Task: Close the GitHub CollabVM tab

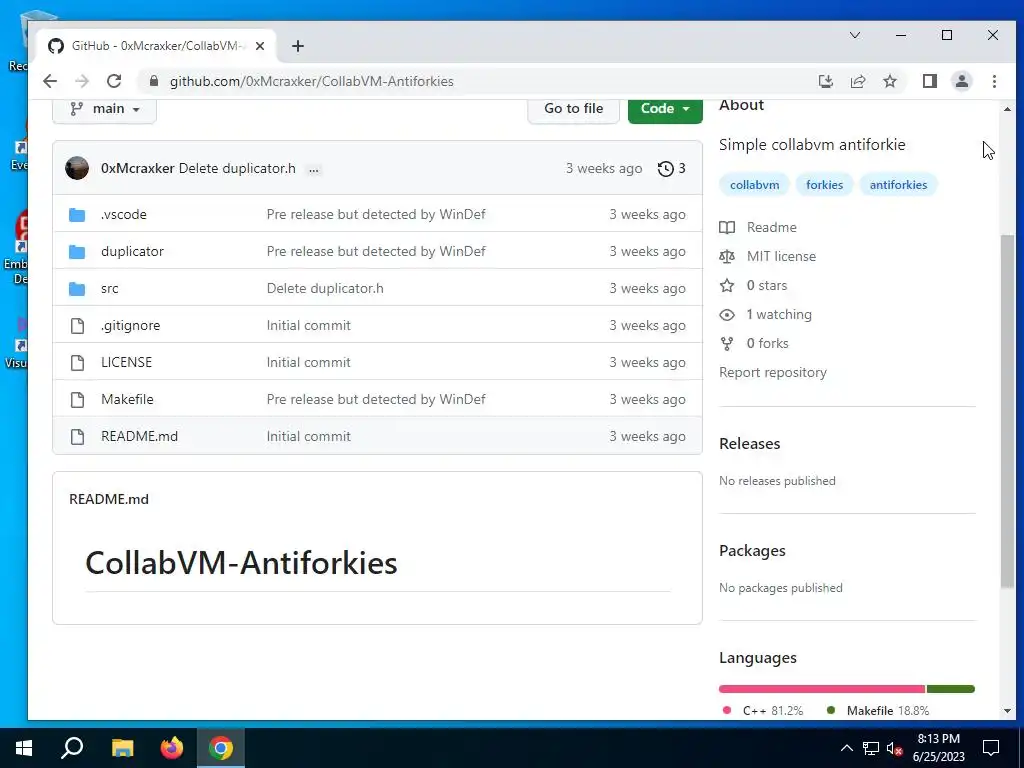Action: point(260,46)
